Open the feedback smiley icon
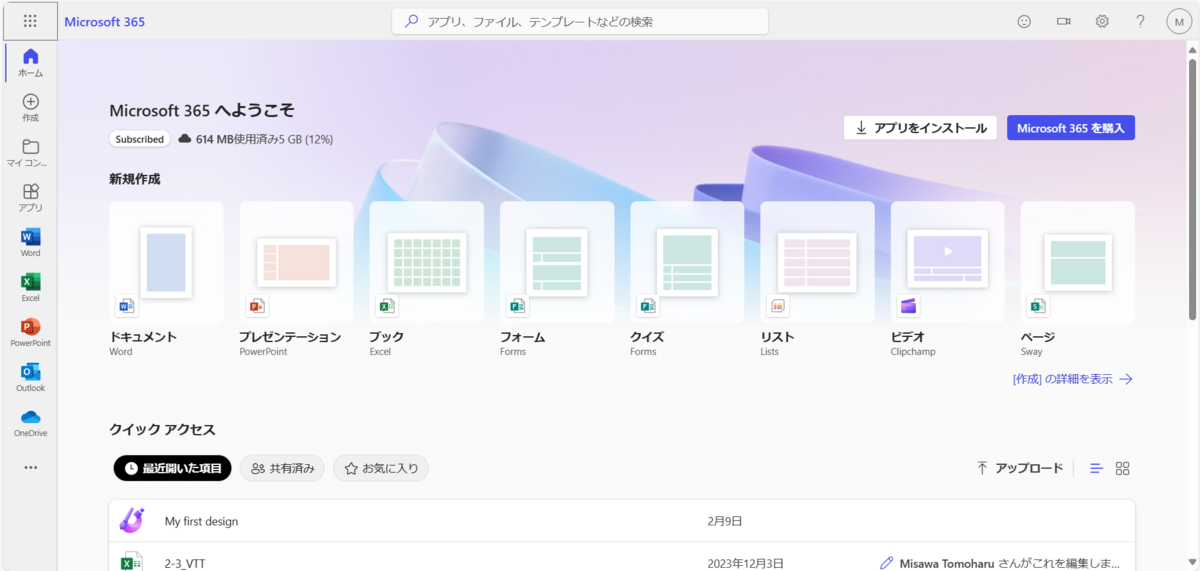The image size is (1200, 571). (1024, 21)
